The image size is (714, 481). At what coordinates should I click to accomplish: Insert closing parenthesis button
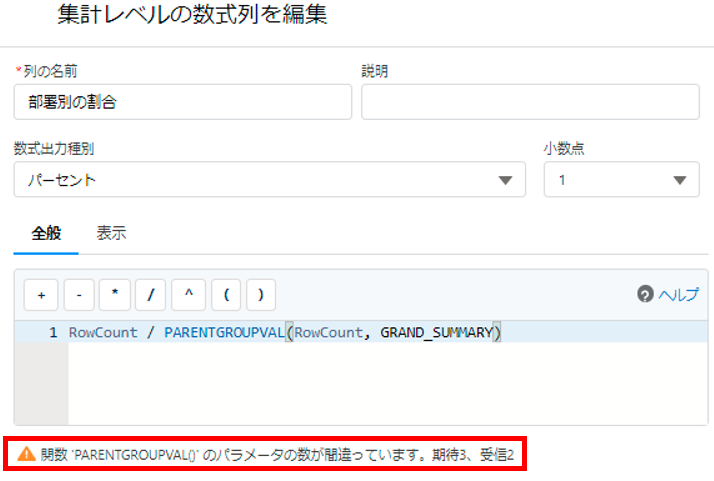pos(261,295)
